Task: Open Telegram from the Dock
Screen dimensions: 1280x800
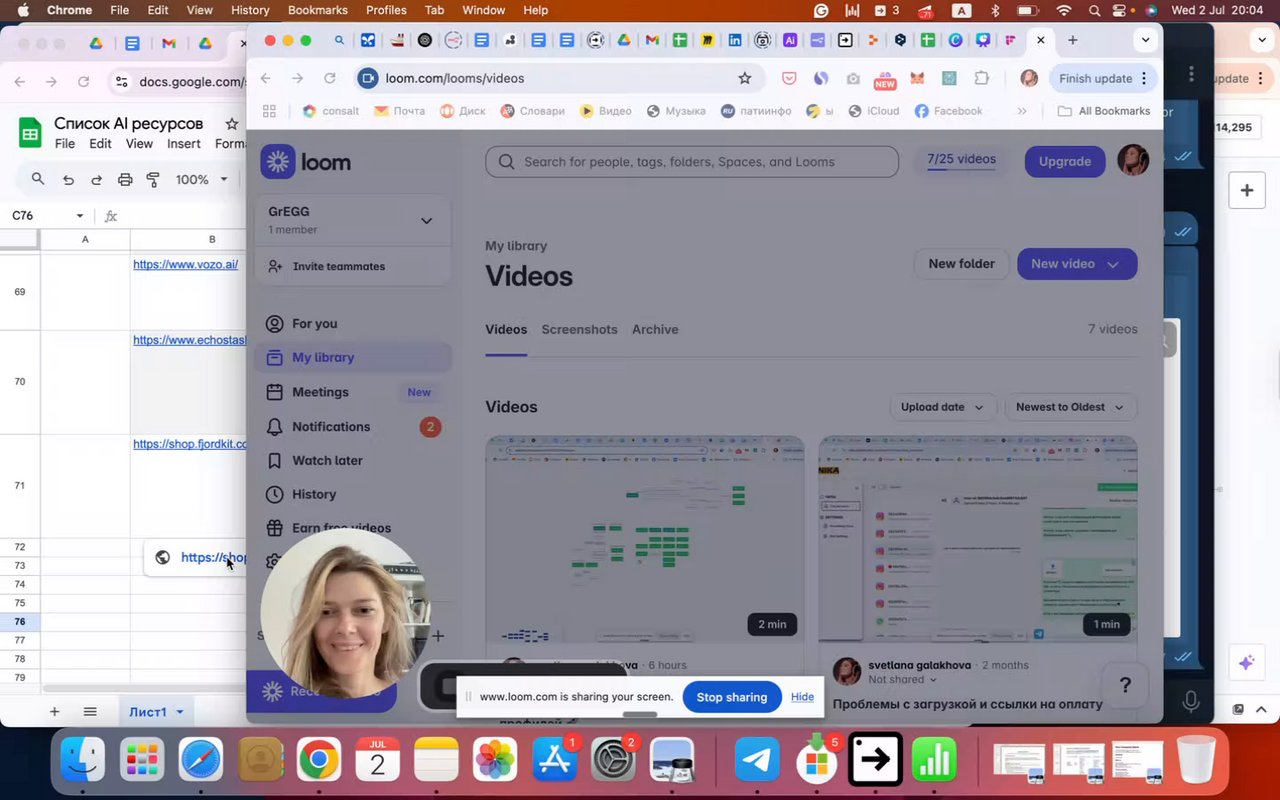Action: coord(758,761)
